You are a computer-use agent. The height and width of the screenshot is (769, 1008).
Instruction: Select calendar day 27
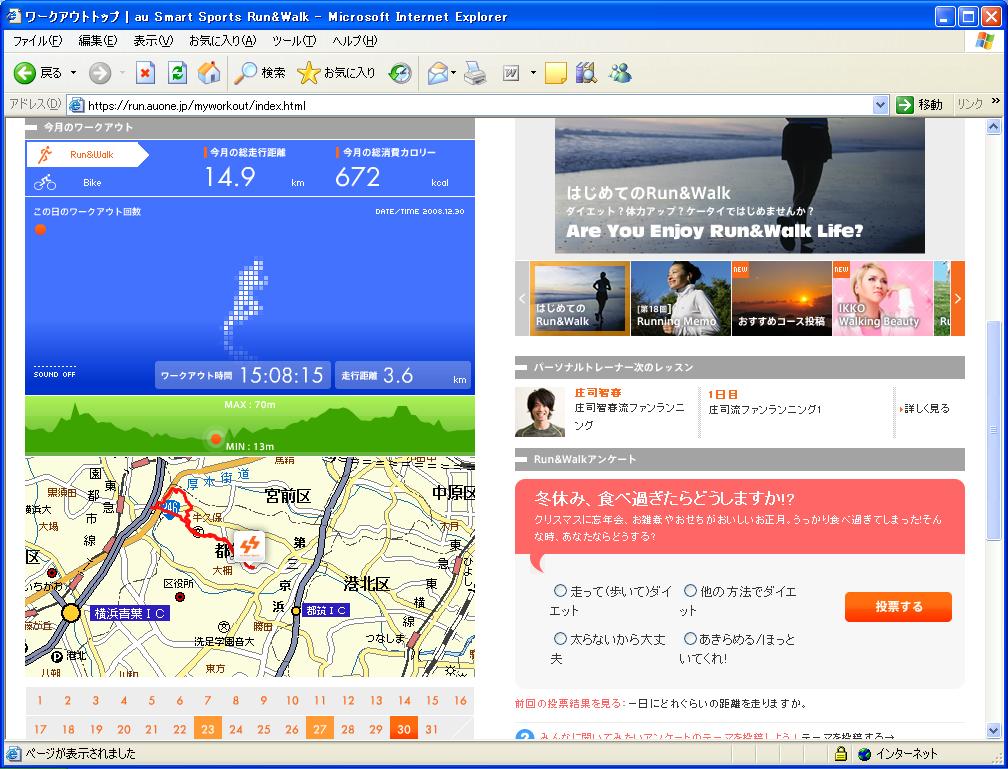point(320,729)
